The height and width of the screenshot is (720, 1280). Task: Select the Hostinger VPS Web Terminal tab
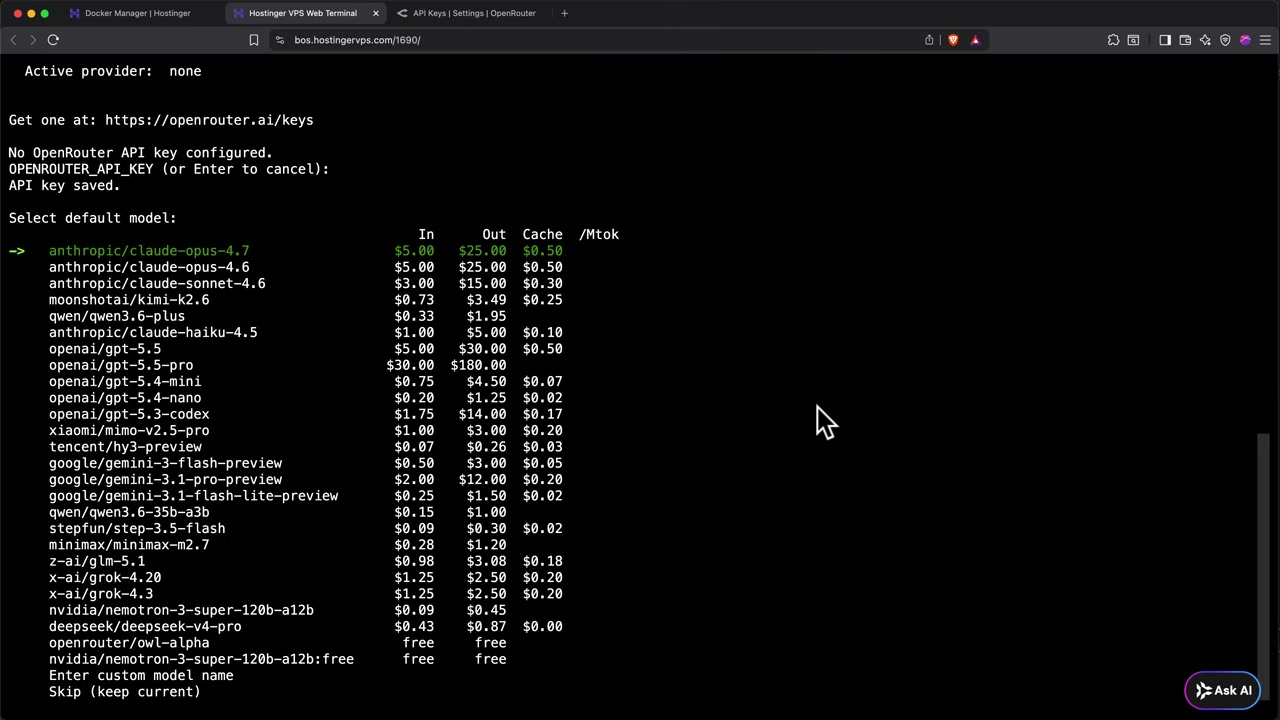(302, 13)
